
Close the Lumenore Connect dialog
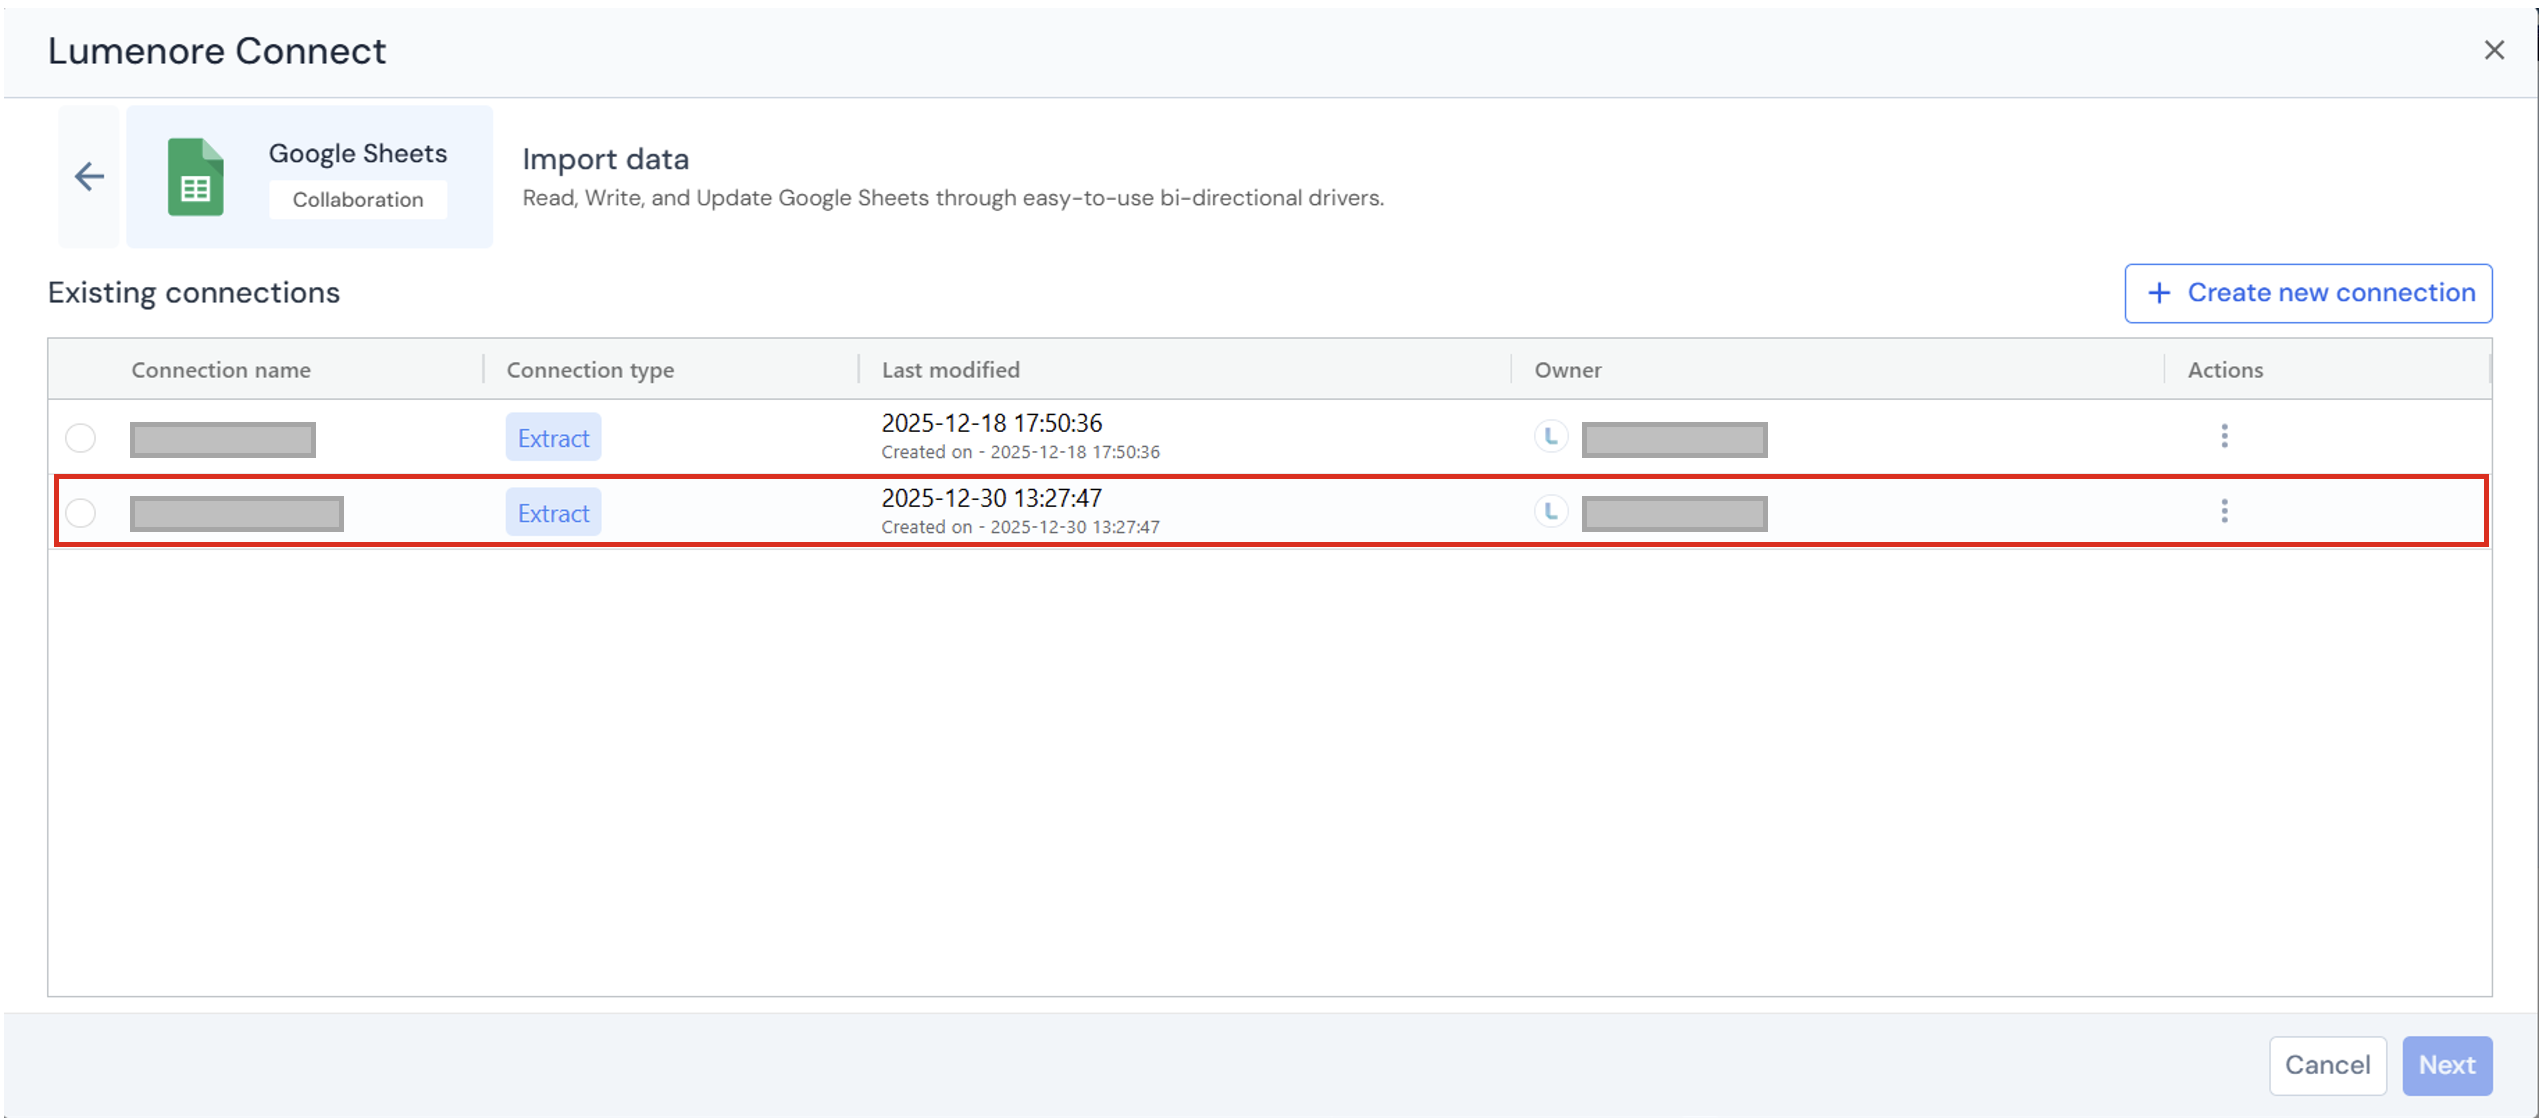tap(2494, 50)
